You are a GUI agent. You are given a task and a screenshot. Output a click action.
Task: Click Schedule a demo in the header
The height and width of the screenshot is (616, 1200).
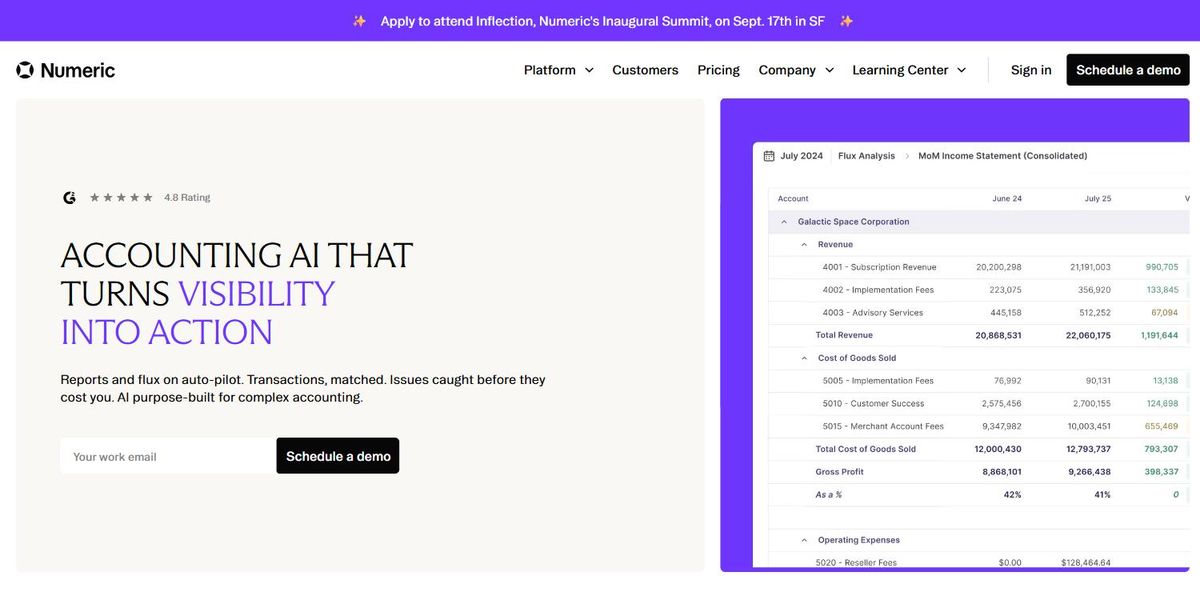click(x=1128, y=70)
